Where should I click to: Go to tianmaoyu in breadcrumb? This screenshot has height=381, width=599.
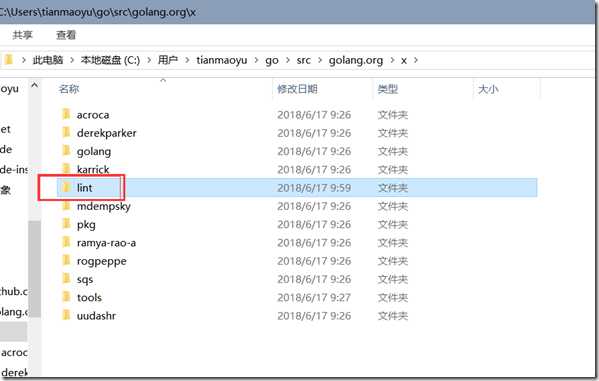coord(222,60)
